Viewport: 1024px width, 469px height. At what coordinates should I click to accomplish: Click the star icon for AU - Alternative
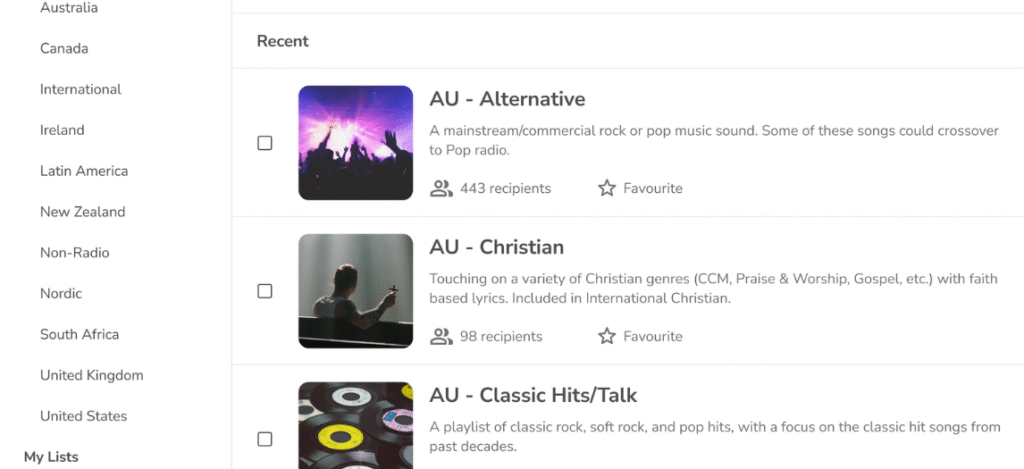point(607,188)
